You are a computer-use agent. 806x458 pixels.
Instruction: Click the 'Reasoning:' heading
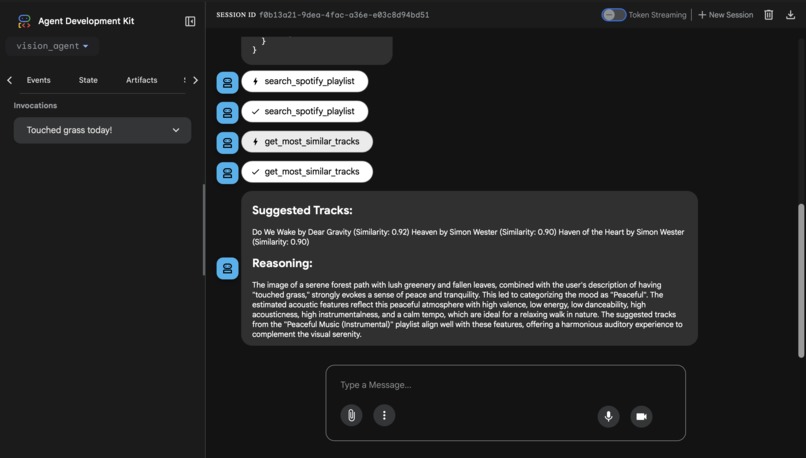[x=282, y=263]
